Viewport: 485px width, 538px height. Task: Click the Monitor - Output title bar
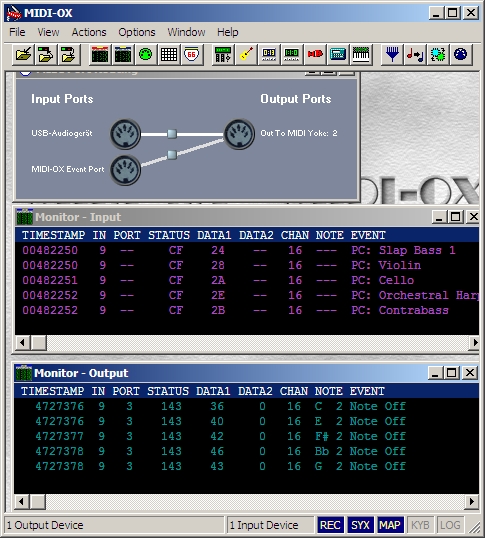click(246, 373)
